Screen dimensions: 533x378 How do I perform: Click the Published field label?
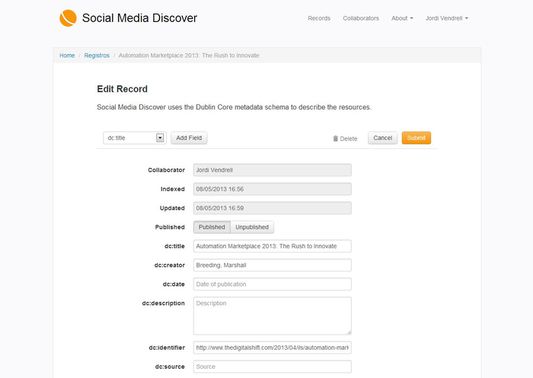170,227
